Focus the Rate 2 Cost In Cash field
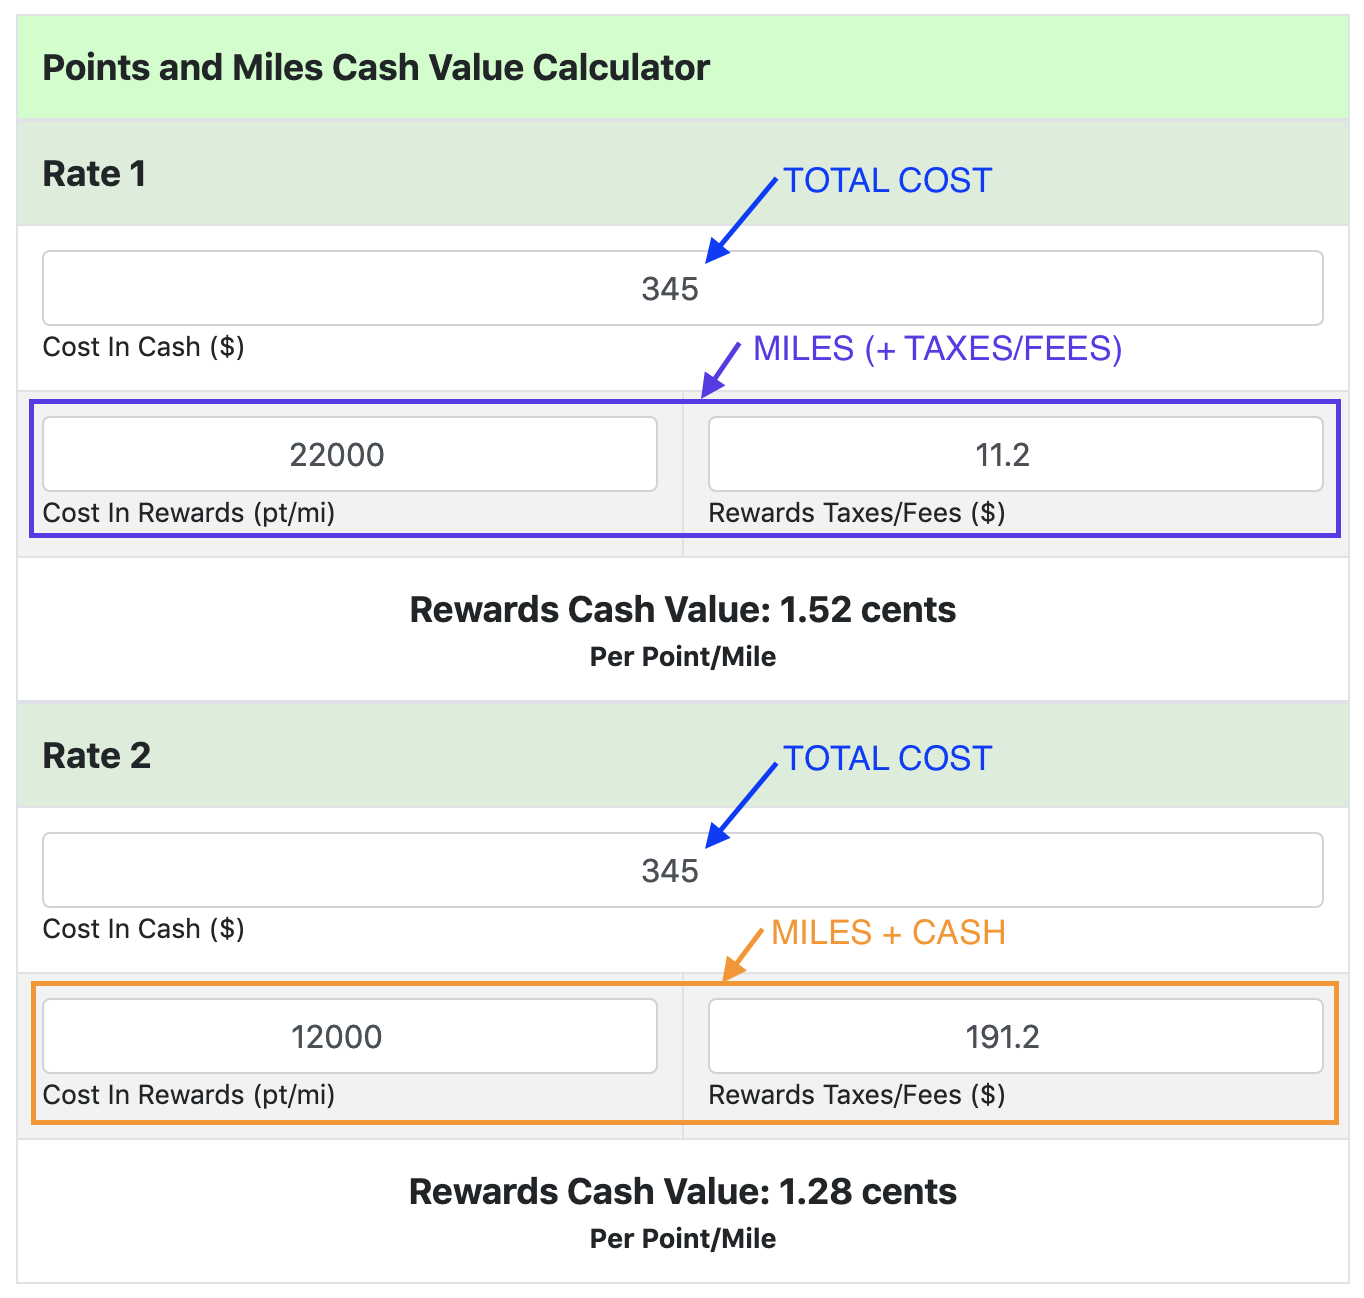Screen dimensions: 1364x1298 point(682,870)
